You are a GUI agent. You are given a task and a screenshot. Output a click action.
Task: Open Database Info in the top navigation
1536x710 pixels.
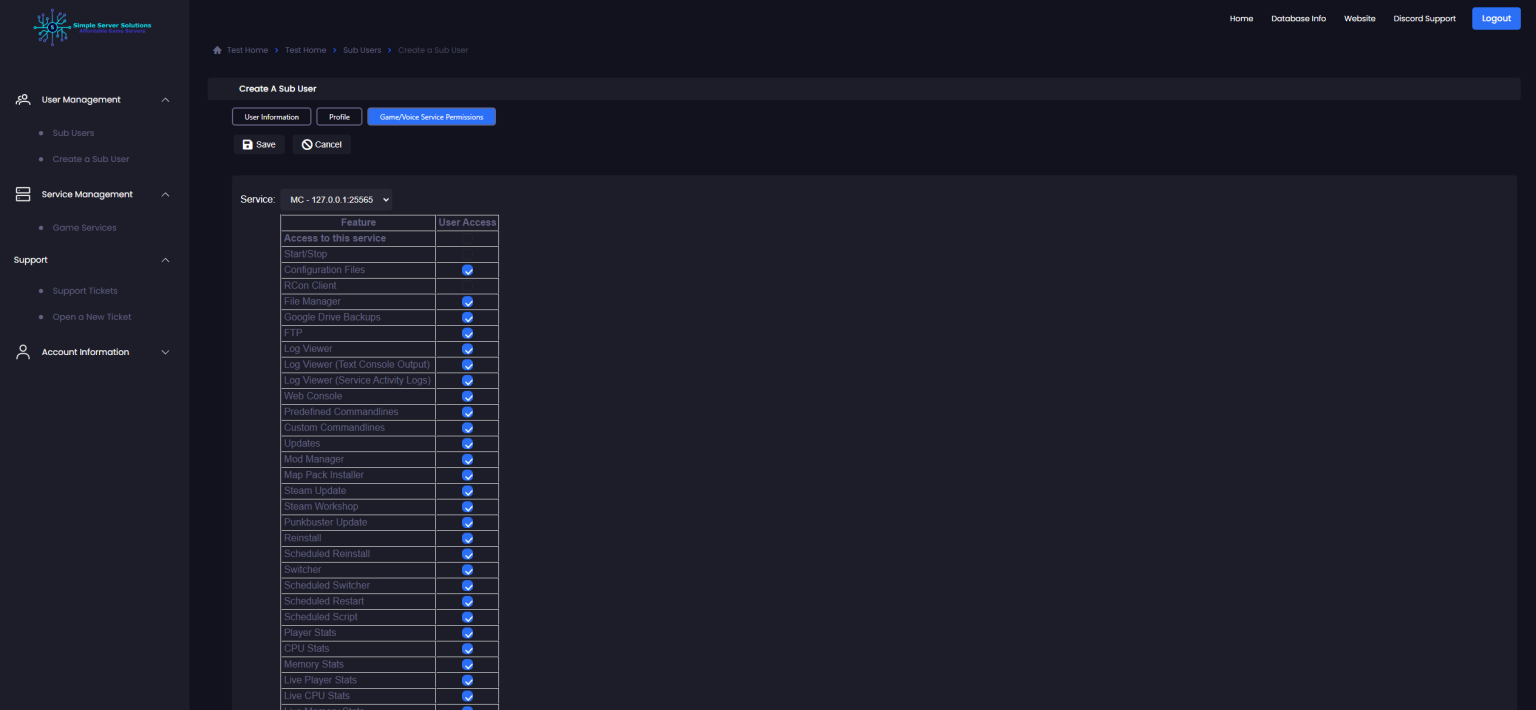1298,19
